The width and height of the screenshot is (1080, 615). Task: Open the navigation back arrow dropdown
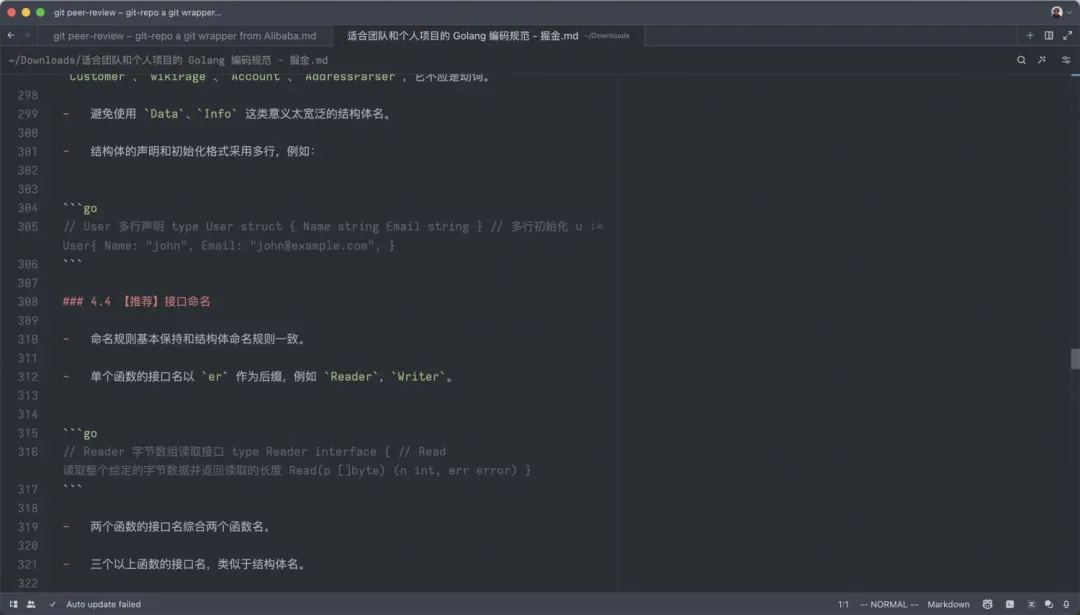click(10, 35)
